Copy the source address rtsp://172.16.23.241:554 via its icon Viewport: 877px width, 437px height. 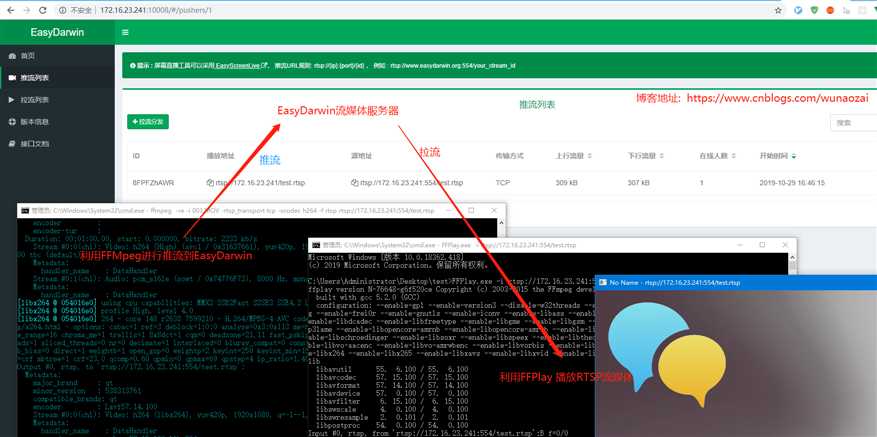[x=354, y=182]
